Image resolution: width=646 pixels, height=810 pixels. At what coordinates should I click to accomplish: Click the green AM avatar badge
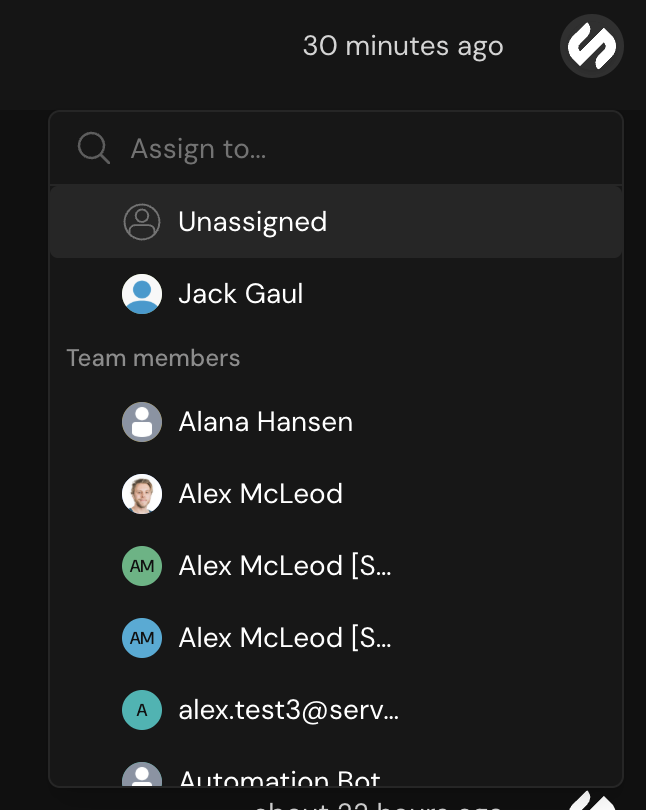(142, 566)
